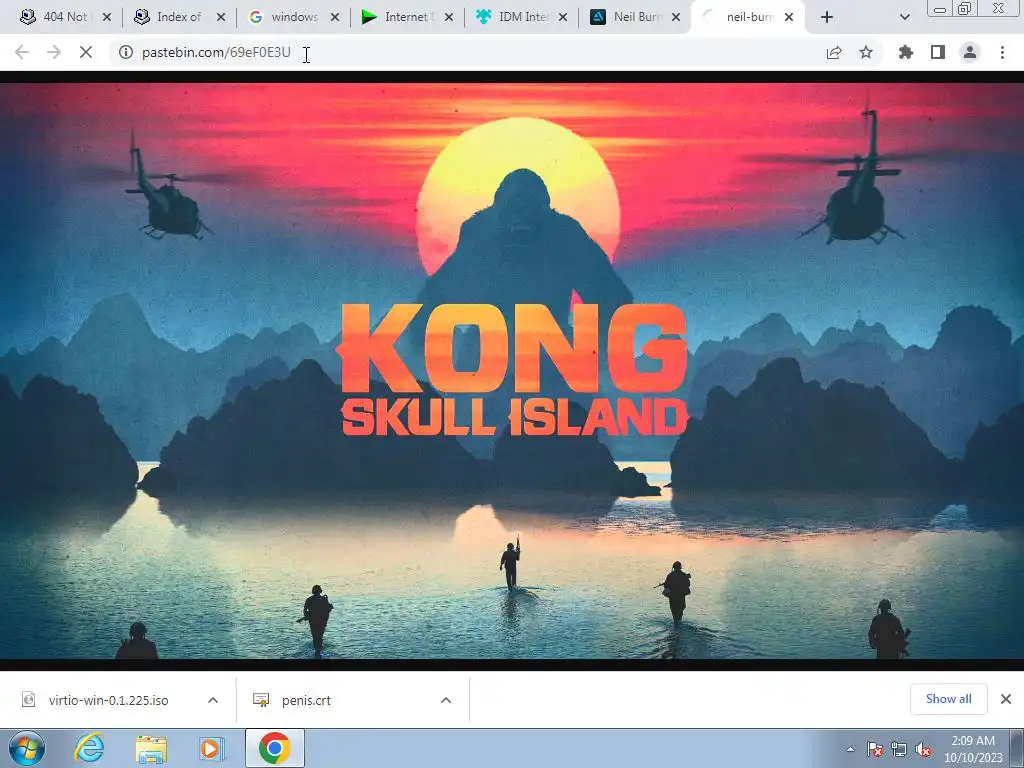
Task: Open network status tray icon
Action: click(899, 750)
